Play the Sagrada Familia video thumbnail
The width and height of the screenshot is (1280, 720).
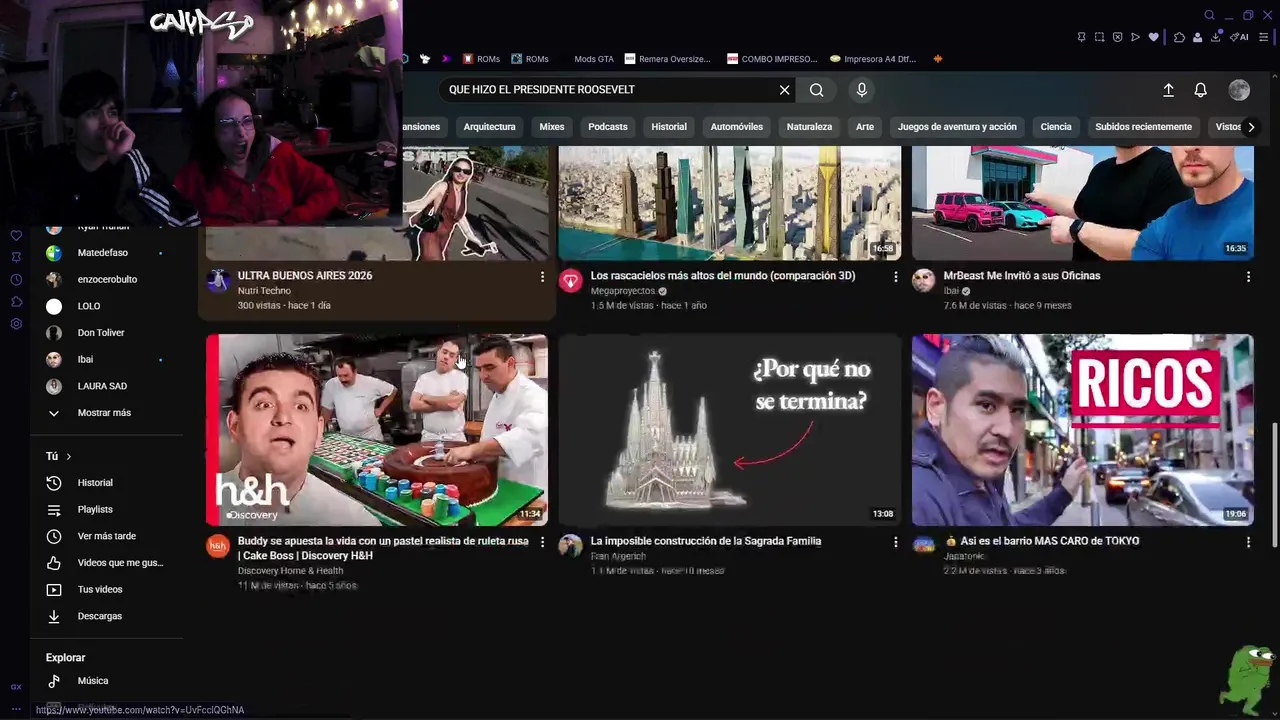pyautogui.click(x=729, y=430)
